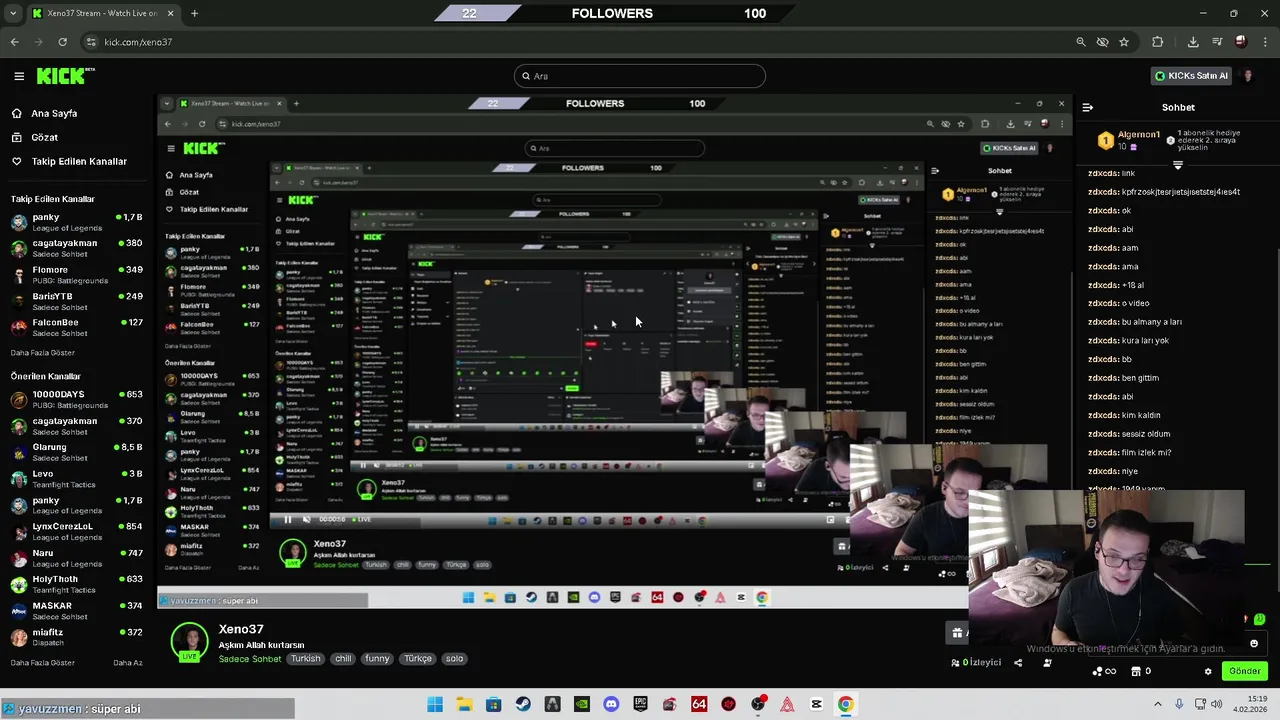Click Gönder send button
The height and width of the screenshot is (720, 1280).
click(1244, 671)
